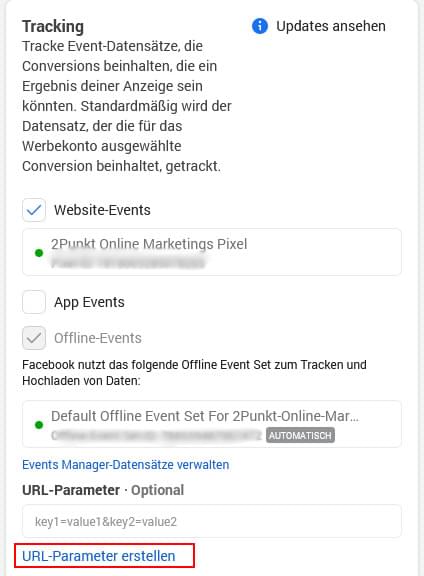
Task: Click the URL-Parameter erstellen link
Action: click(x=99, y=556)
